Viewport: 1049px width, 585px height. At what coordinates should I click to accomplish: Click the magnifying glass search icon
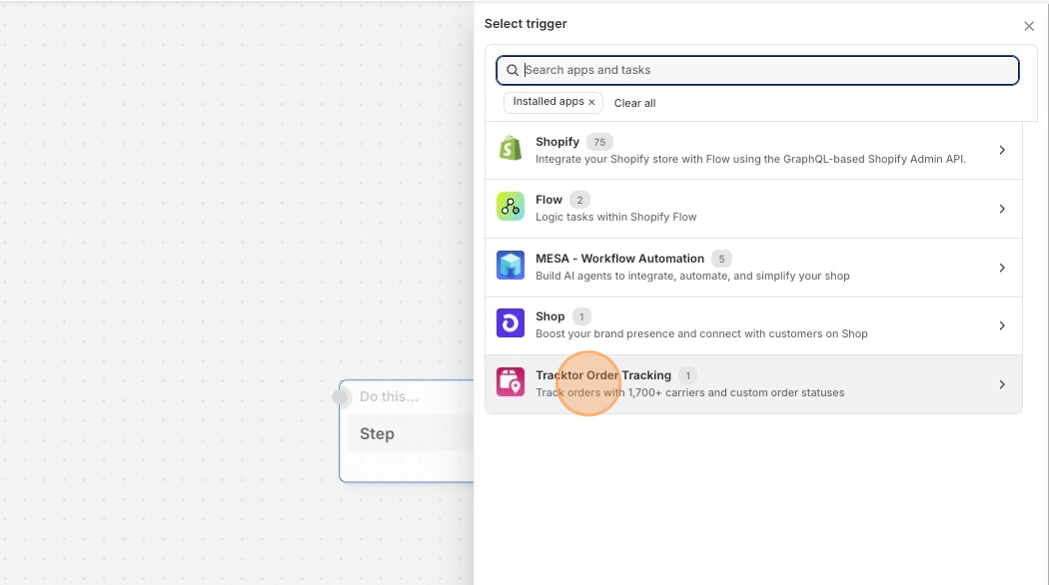[x=513, y=70]
